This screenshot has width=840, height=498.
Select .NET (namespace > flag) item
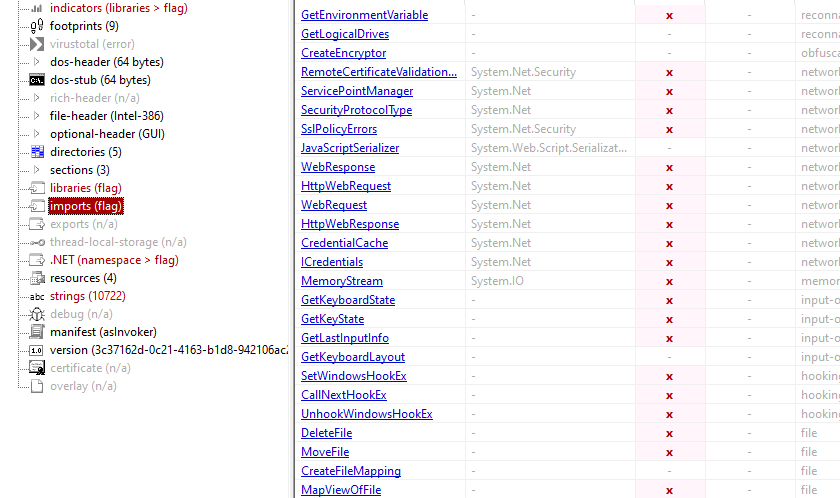click(x=114, y=260)
